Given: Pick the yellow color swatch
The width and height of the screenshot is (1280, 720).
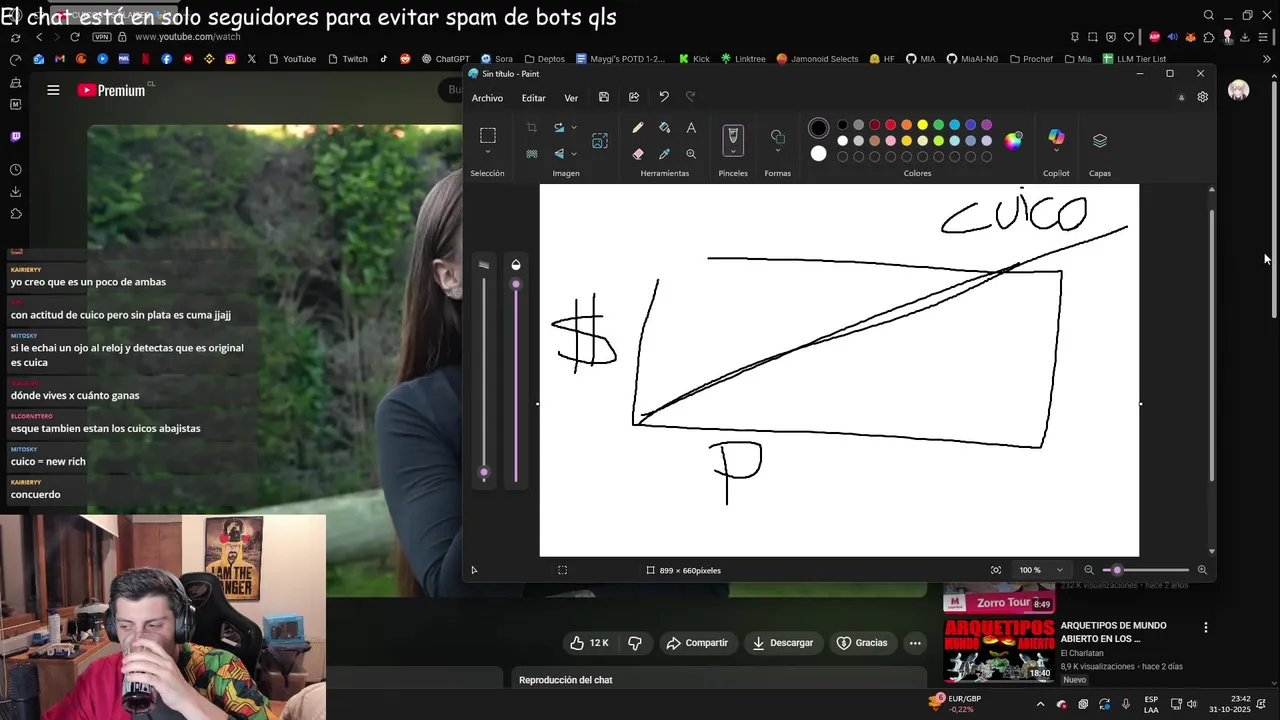Looking at the screenshot, I should [x=922, y=125].
